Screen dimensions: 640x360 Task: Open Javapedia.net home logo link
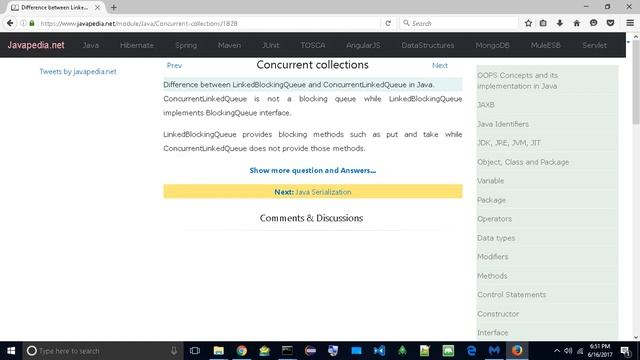pos(36,45)
